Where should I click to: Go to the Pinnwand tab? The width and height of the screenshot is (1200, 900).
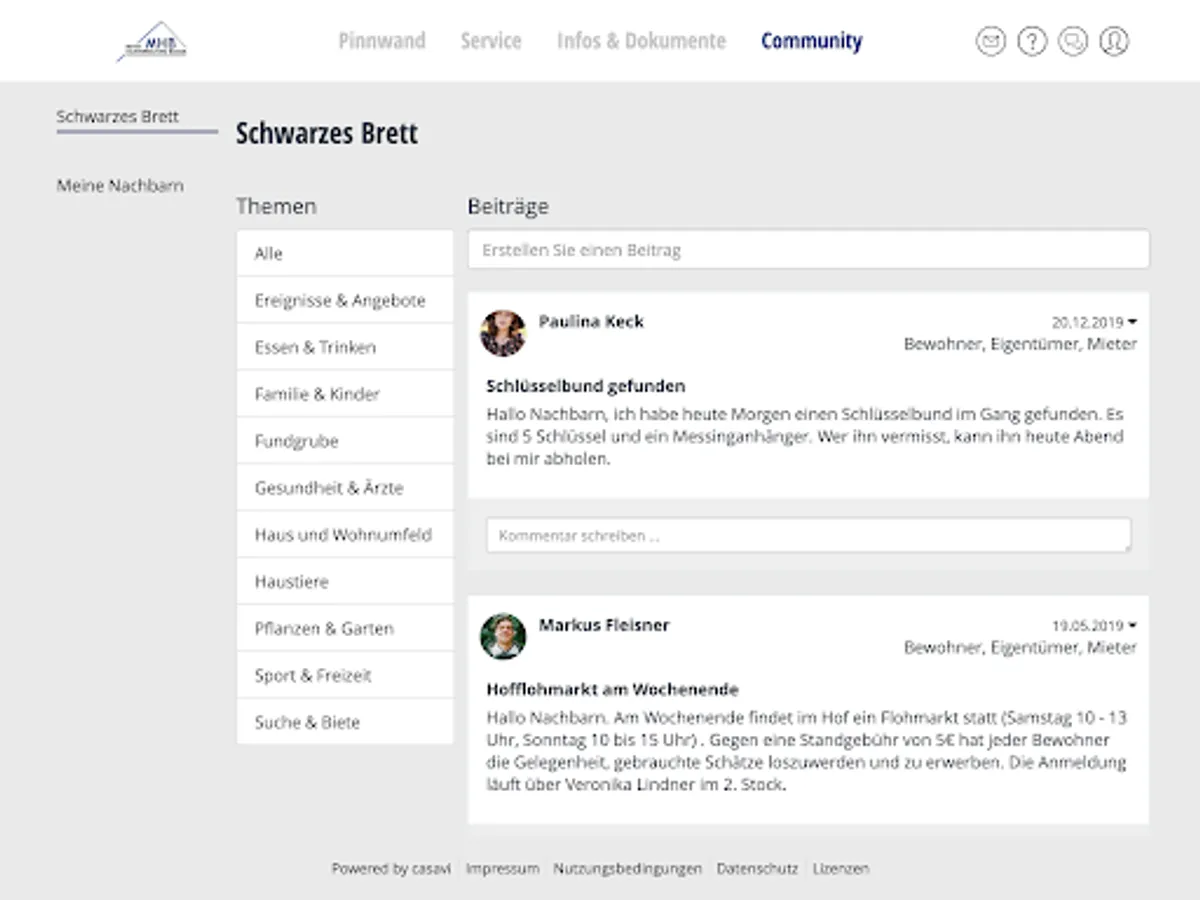click(382, 41)
